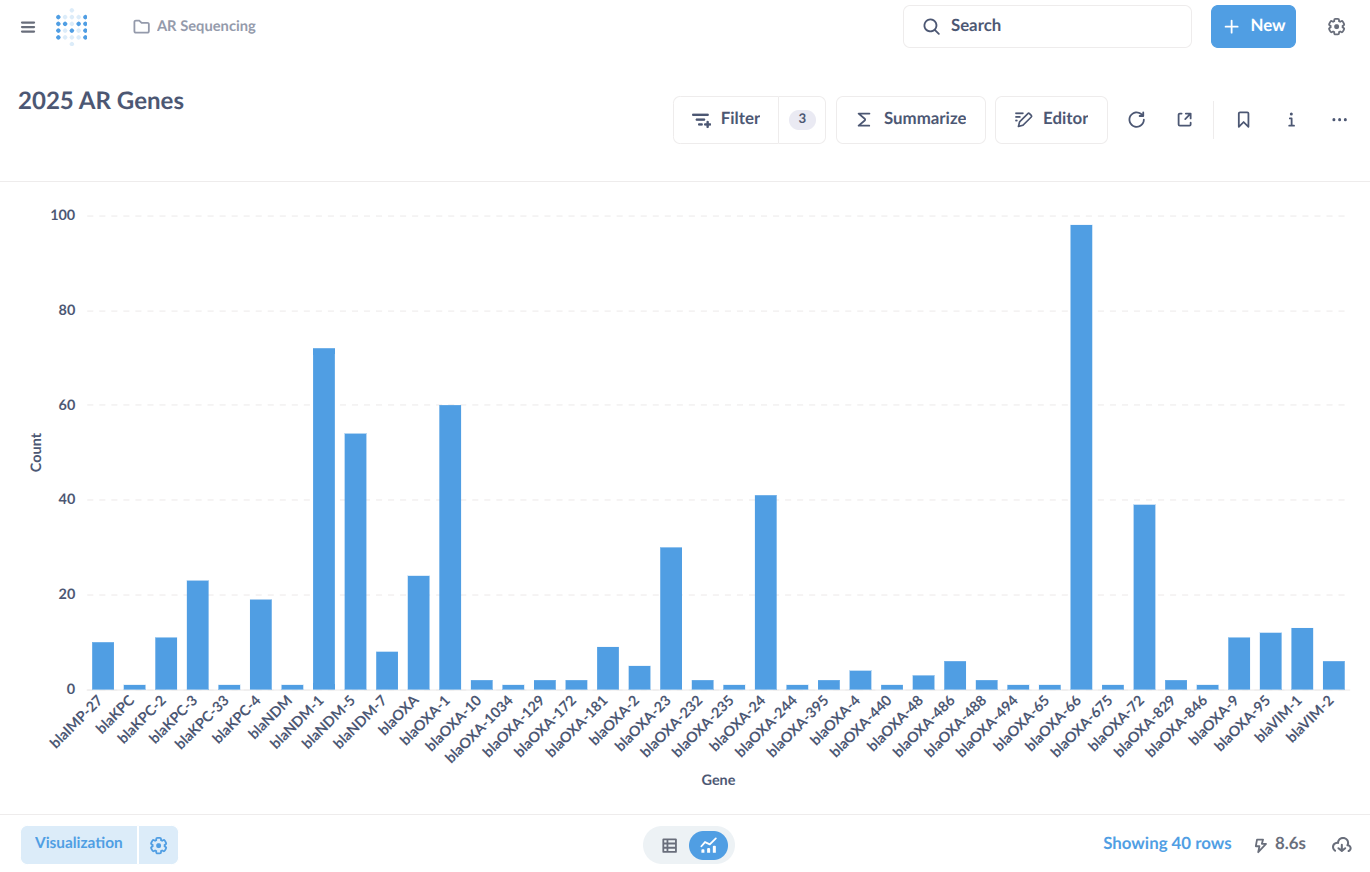This screenshot has width=1370, height=872.
Task: Switch to chart visualization view
Action: (x=709, y=846)
